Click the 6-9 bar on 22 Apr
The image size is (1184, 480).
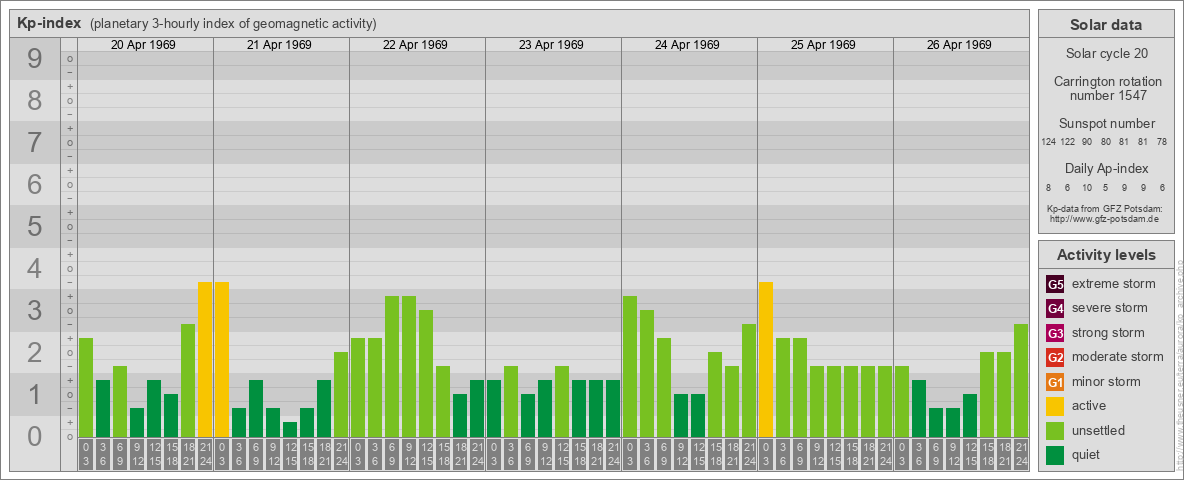tap(392, 366)
